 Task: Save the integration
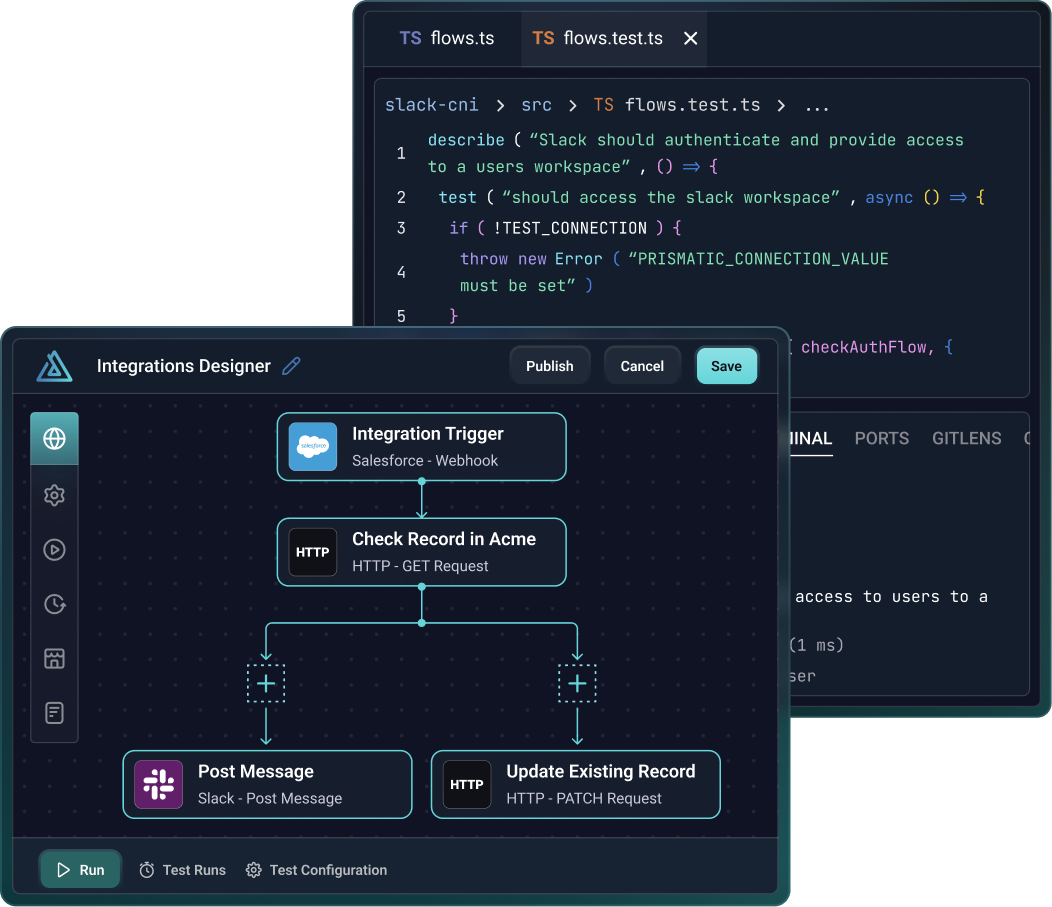pyautogui.click(x=727, y=366)
